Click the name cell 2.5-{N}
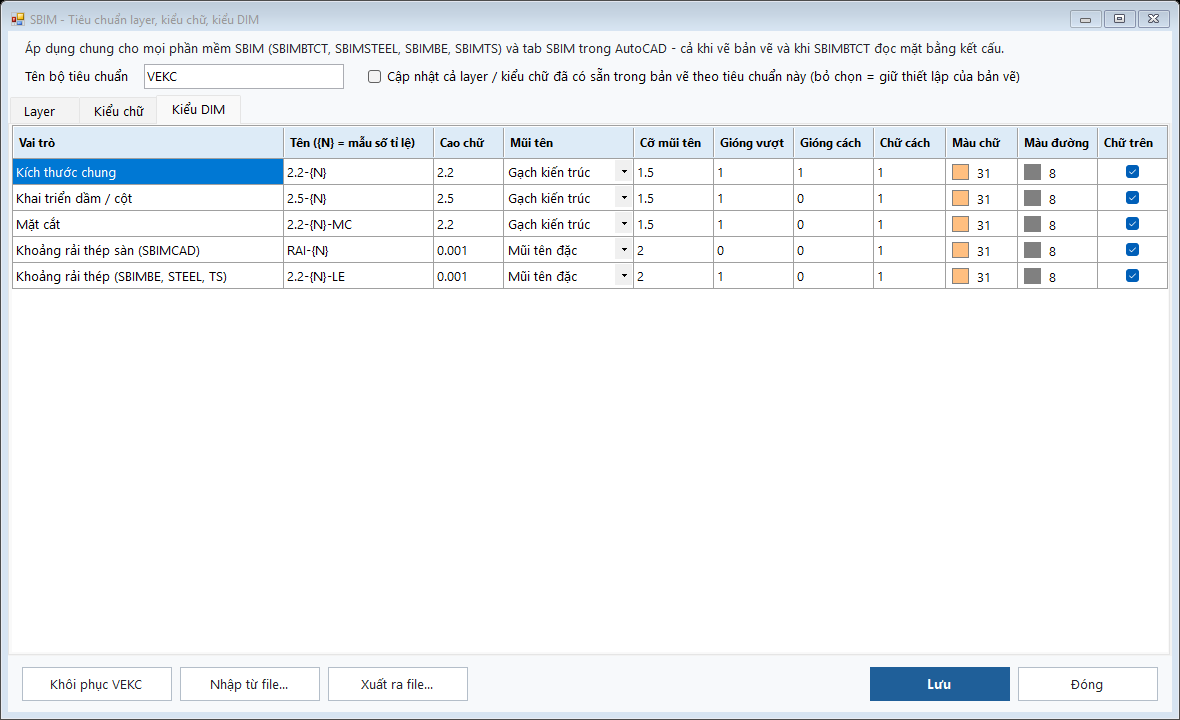Viewport: 1180px width, 720px height. 358,198
